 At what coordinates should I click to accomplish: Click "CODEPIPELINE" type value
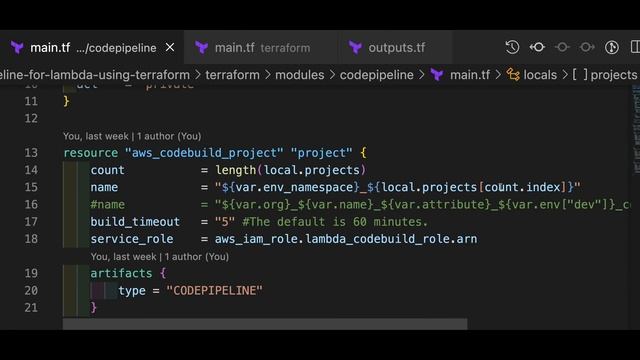[214, 291]
